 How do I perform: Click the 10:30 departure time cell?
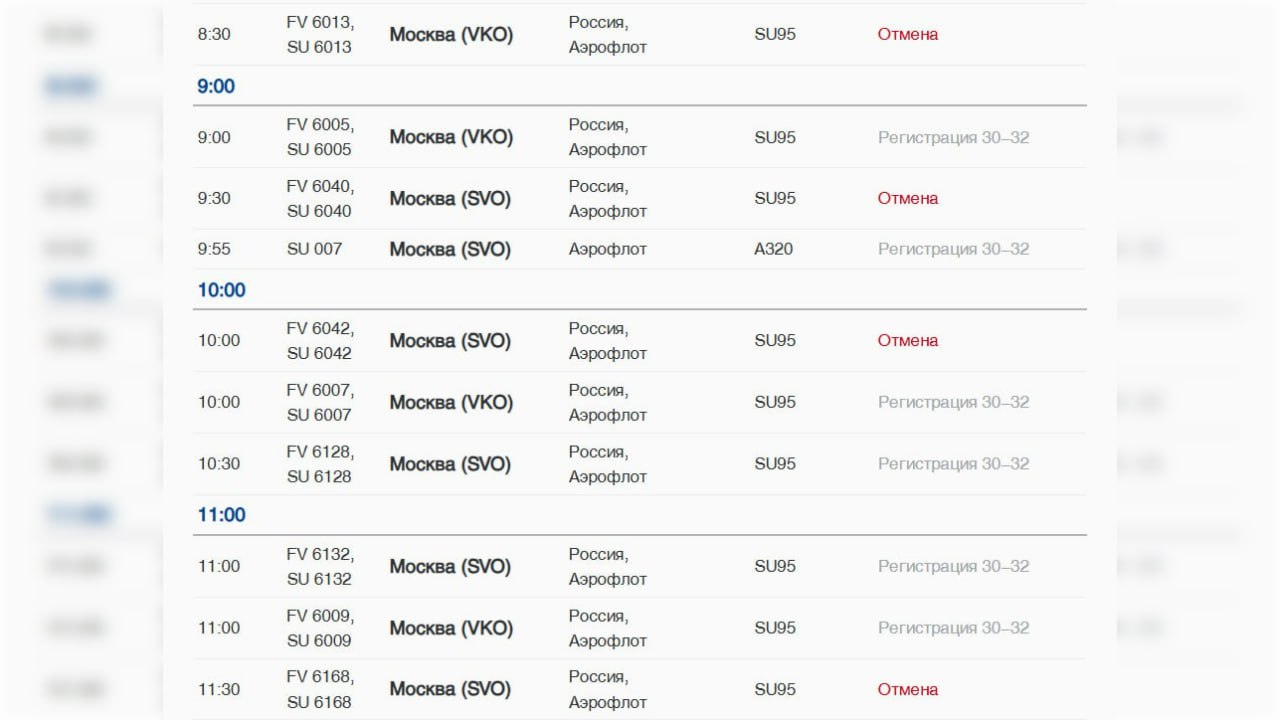219,464
